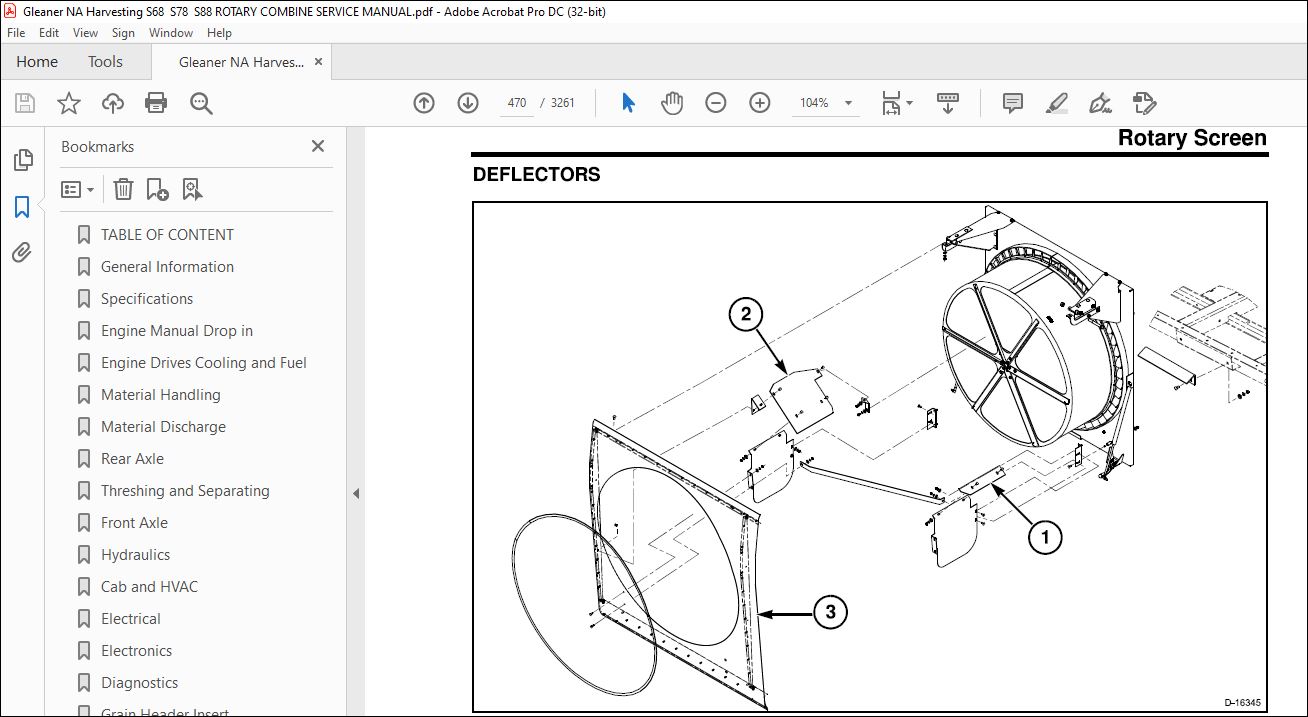Activate the Hand pan tool
Viewport: 1308px width, 717px height.
[x=672, y=103]
